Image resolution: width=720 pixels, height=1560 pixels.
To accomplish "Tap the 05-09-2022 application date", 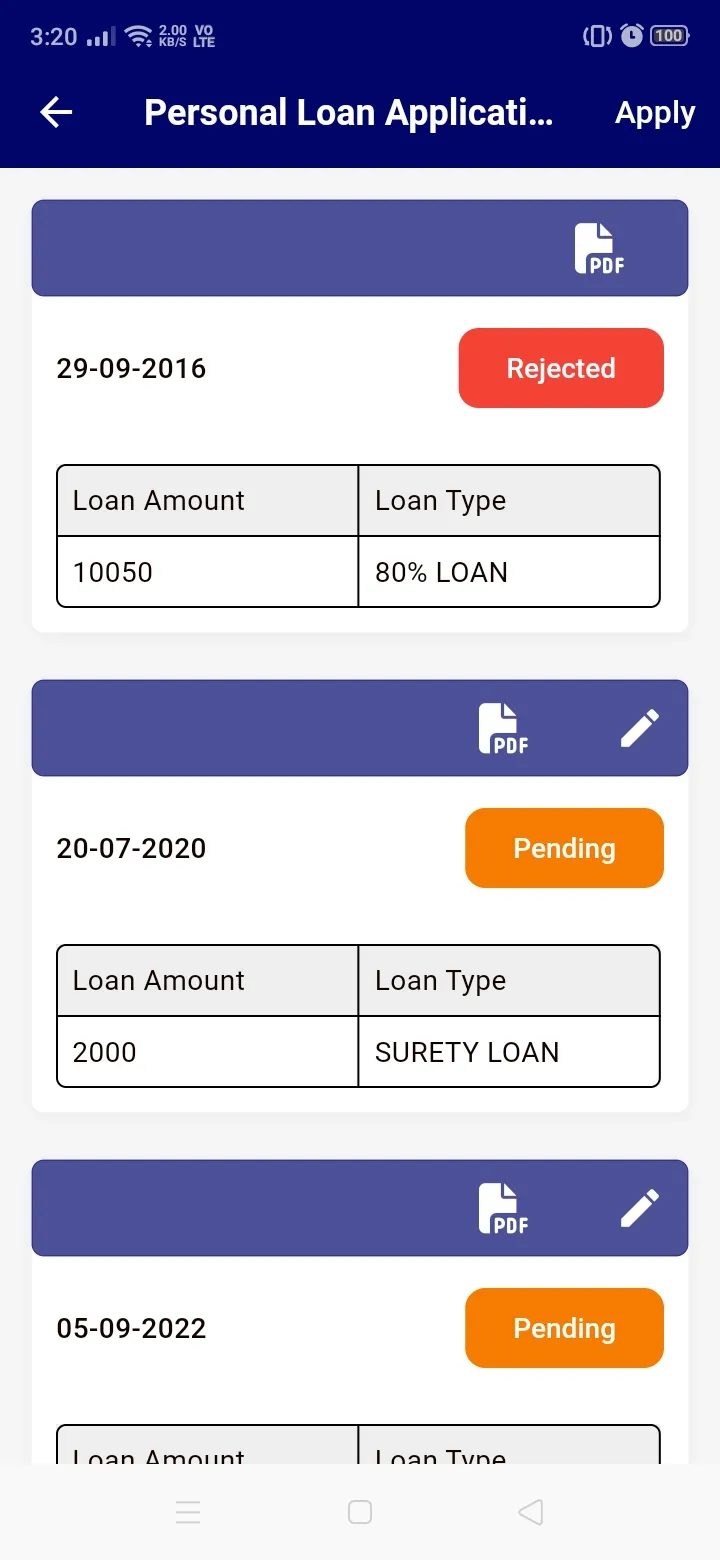I will [131, 1328].
